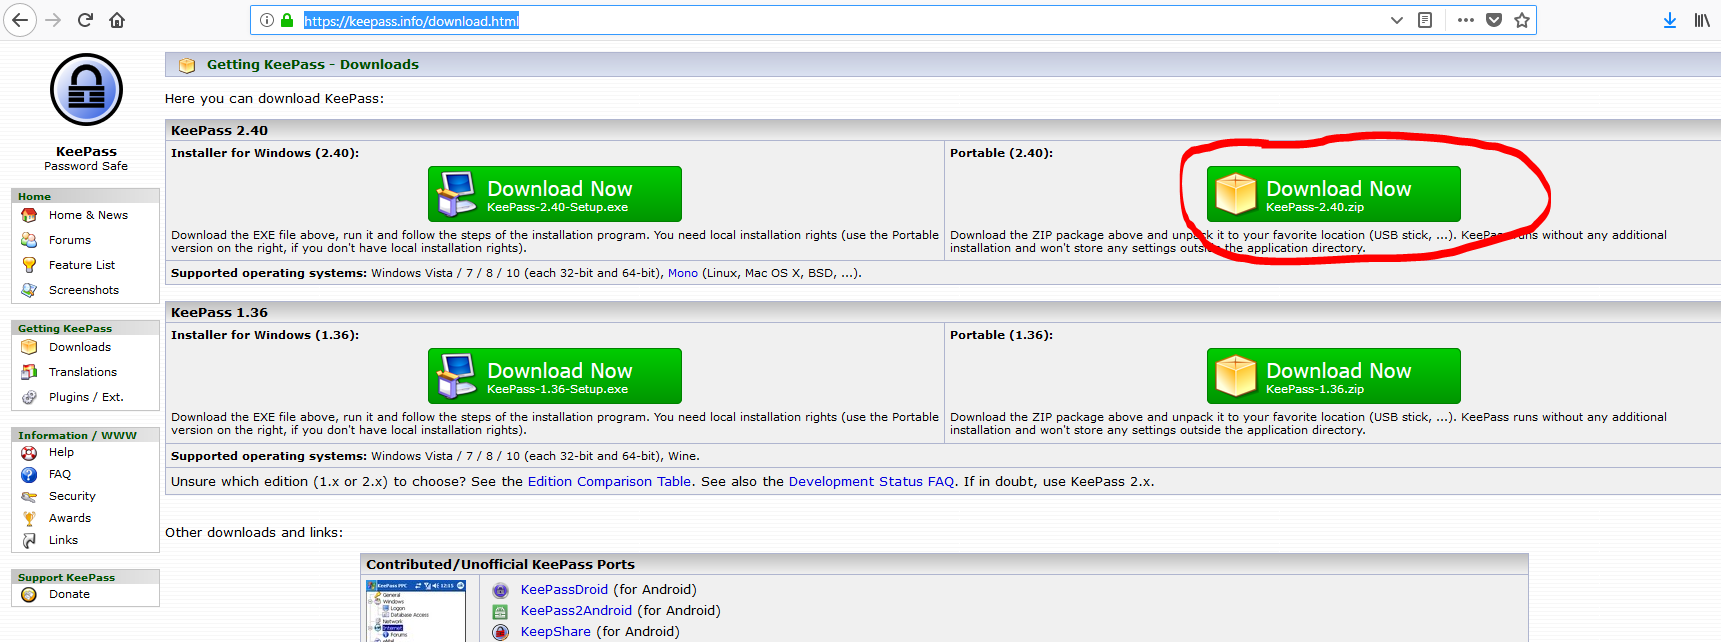Click the browser Forward arrow
Screen dimensions: 1721x642
[53, 20]
